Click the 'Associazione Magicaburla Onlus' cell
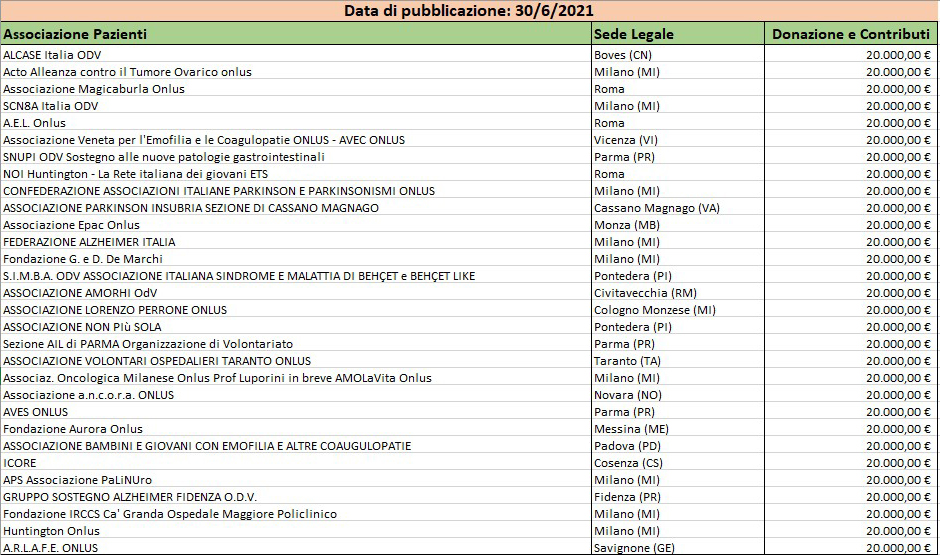Viewport: 940px width, 555px height. click(296, 89)
